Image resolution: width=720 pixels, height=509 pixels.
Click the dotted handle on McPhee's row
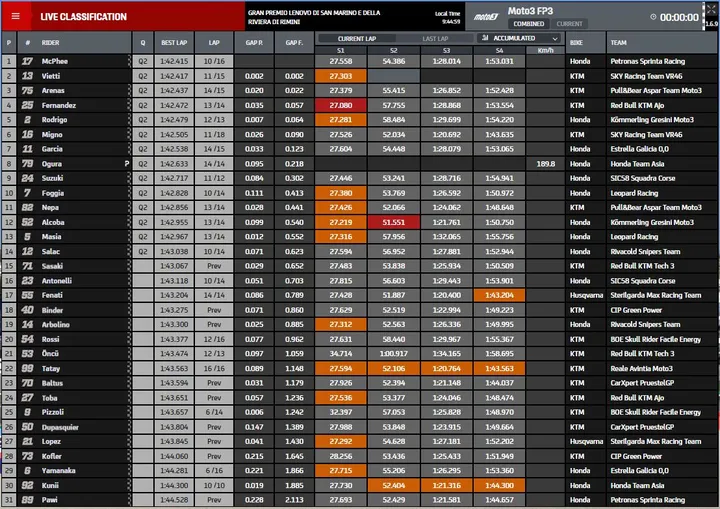coord(129,61)
